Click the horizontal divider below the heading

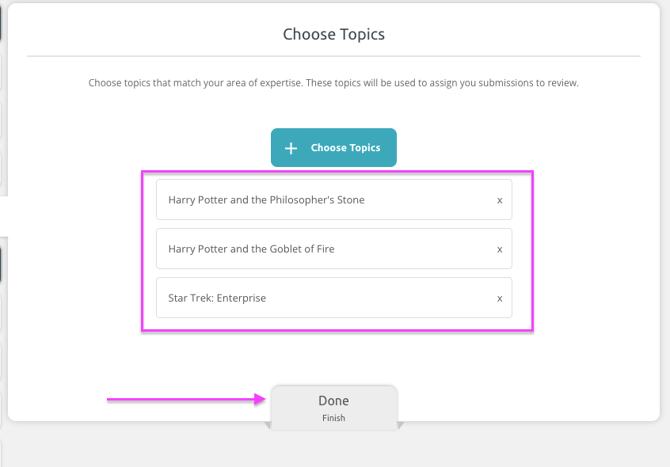333,56
